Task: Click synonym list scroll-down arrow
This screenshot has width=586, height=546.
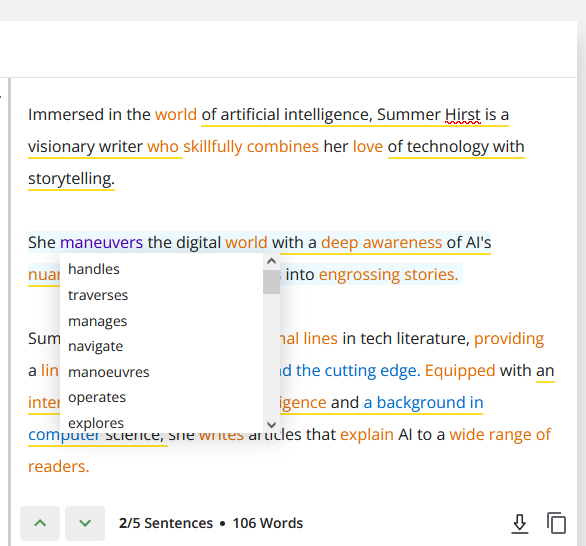Action: (271, 425)
